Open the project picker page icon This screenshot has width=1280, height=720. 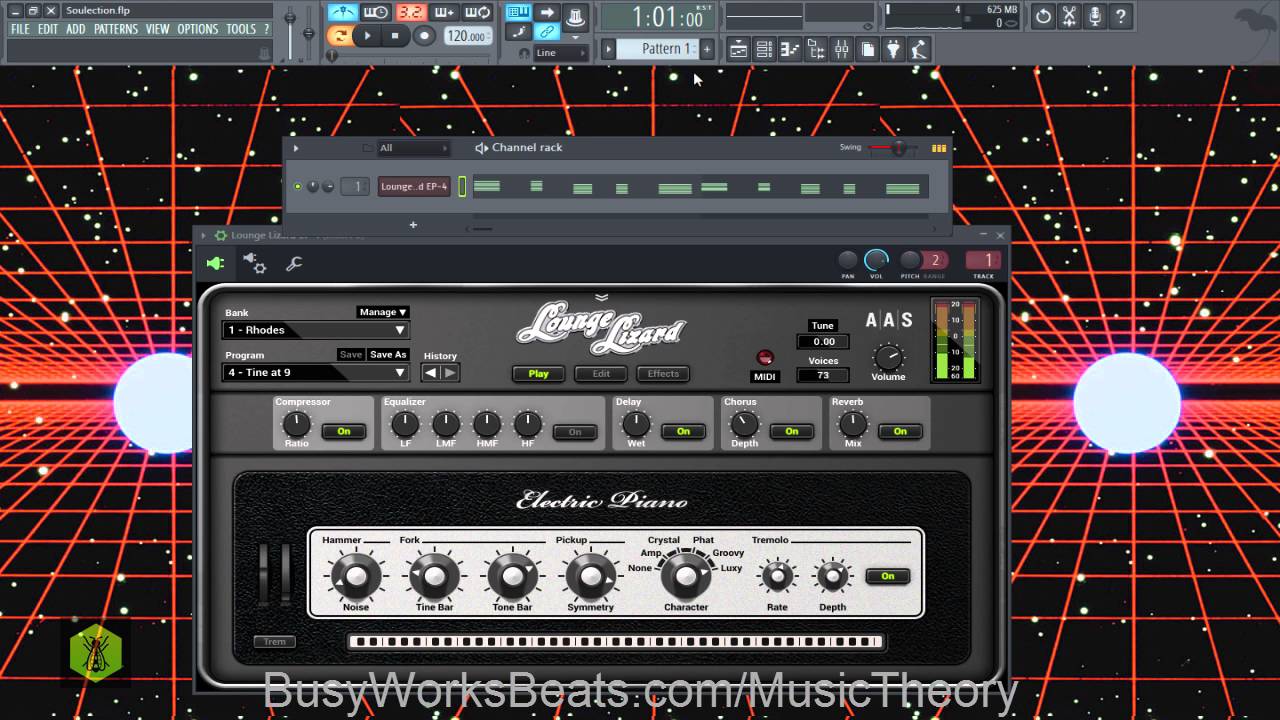[x=868, y=49]
